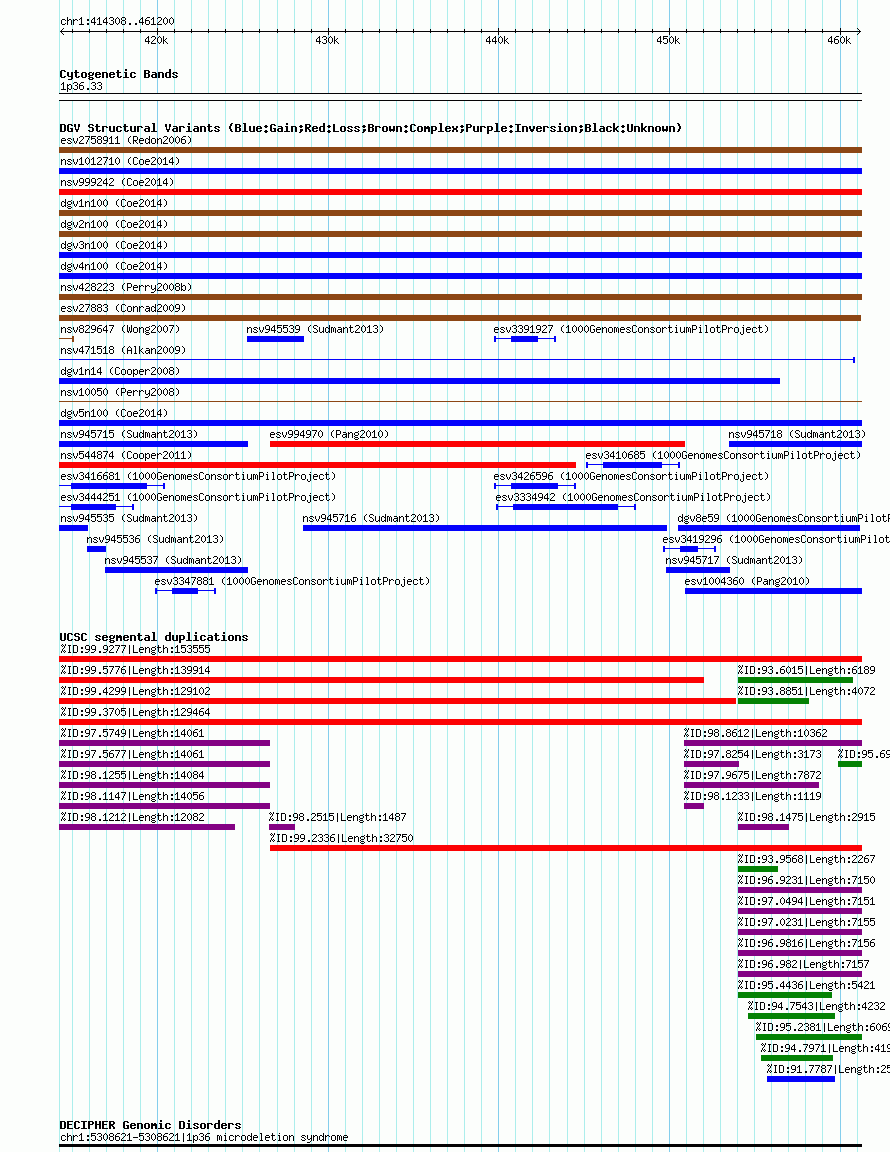Open duplication %ID:99.4299 Length:129102 label

point(135,691)
